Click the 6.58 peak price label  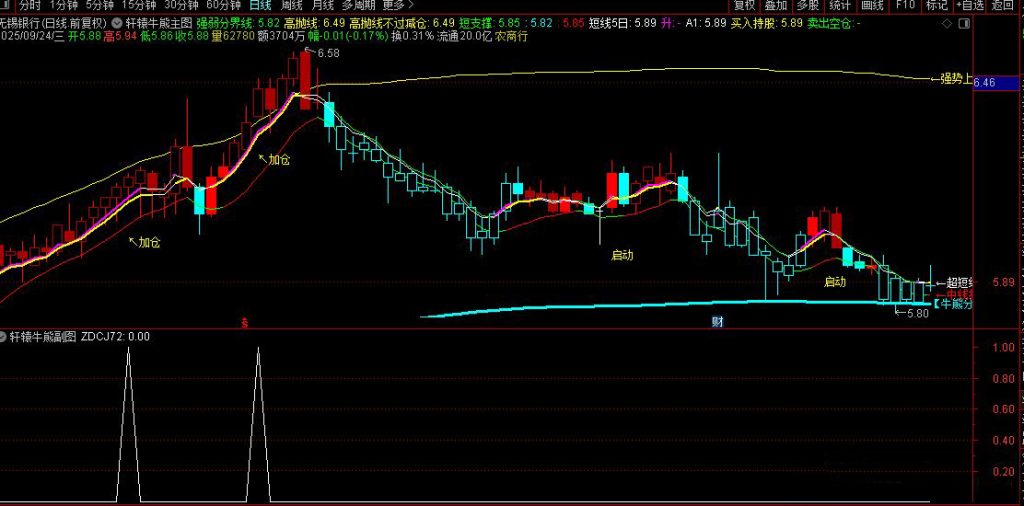[x=328, y=53]
